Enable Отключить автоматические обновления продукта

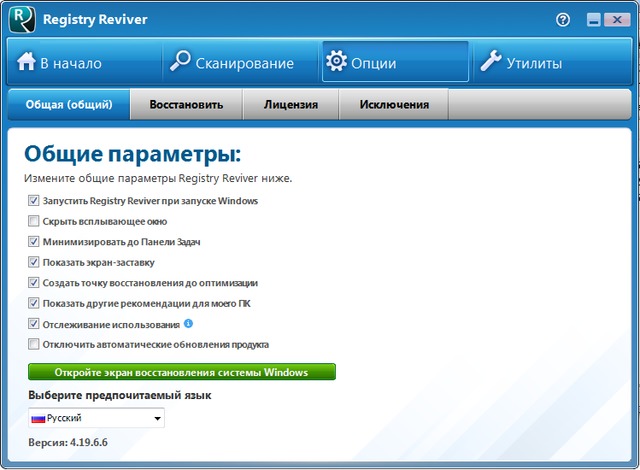34,345
